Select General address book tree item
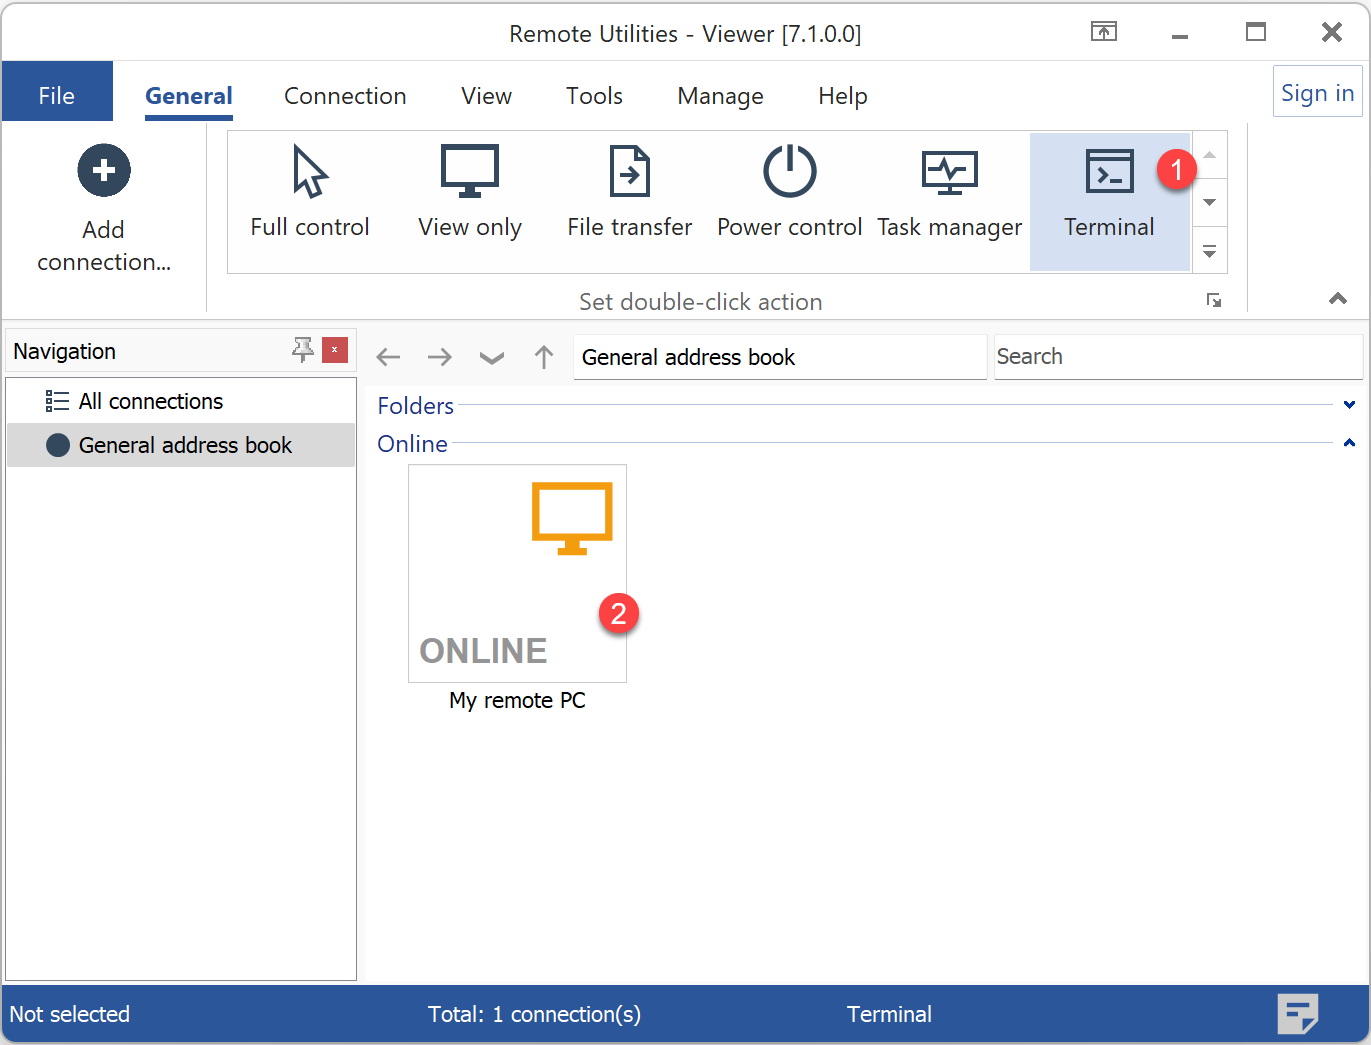1371x1045 pixels. pyautogui.click(x=181, y=445)
